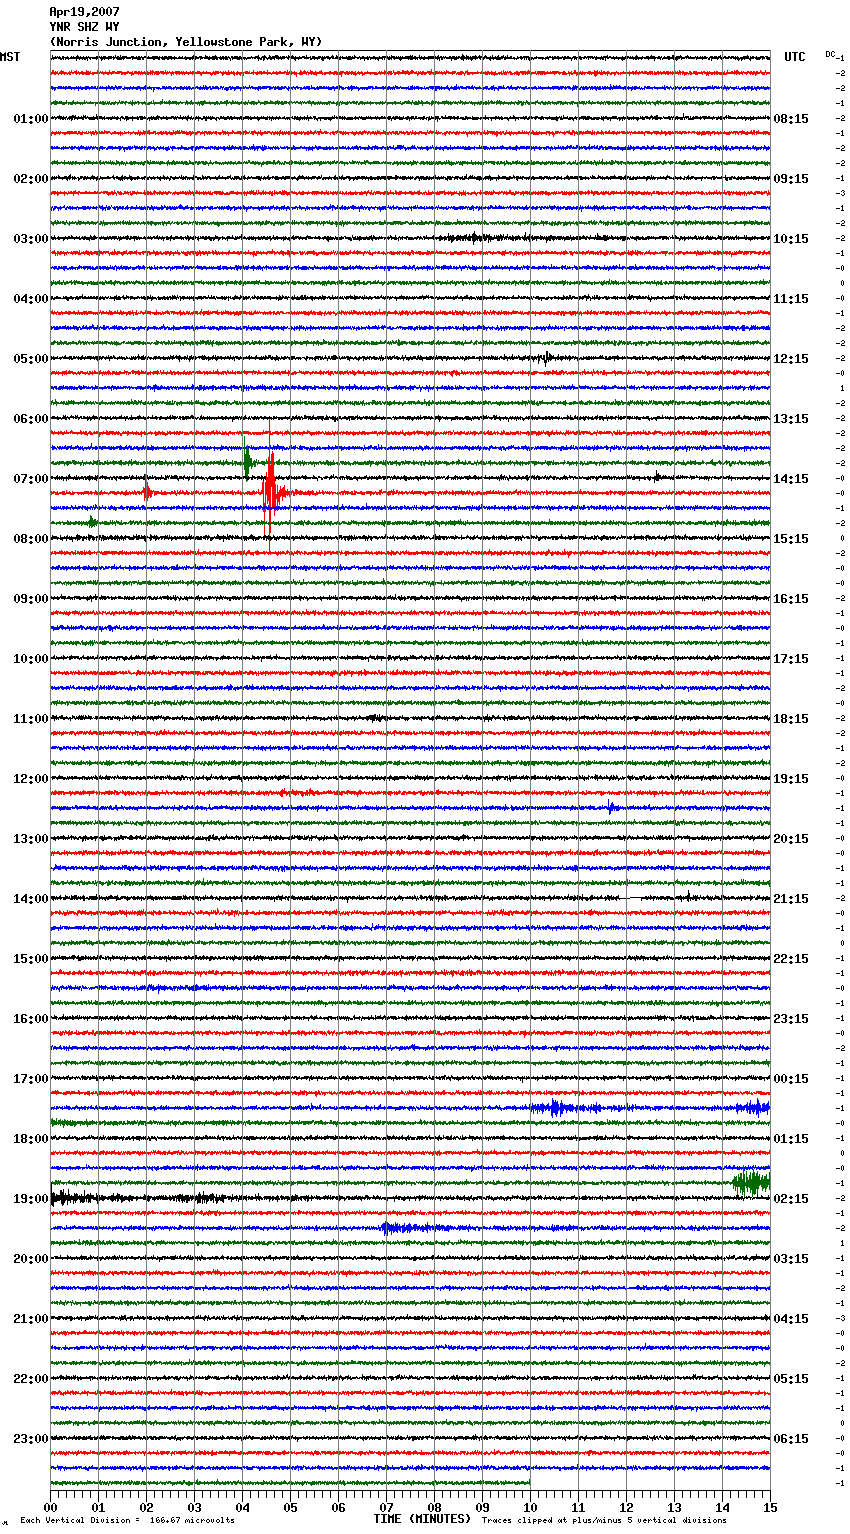Click the green spike just above the 07:00 trace
The width and height of the screenshot is (850, 1534).
(246, 461)
